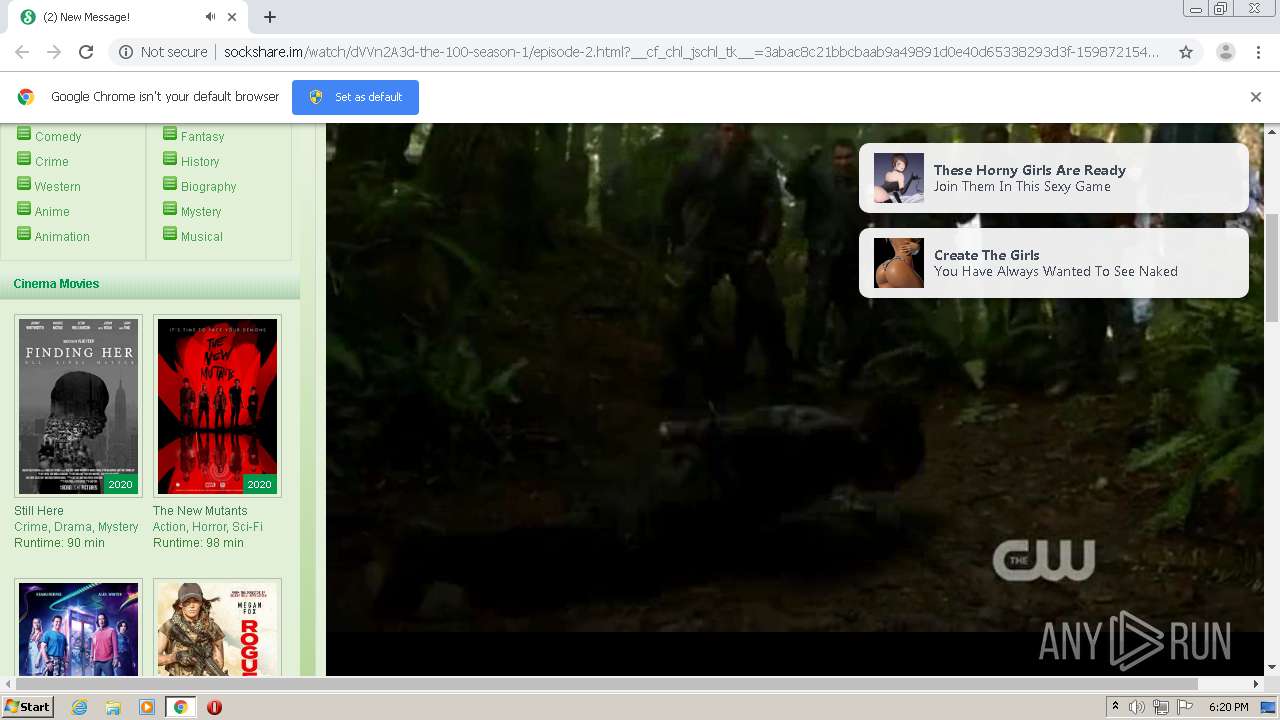The height and width of the screenshot is (720, 1280).
Task: Open the Finding Her poster thumbnail
Action: tap(78, 406)
